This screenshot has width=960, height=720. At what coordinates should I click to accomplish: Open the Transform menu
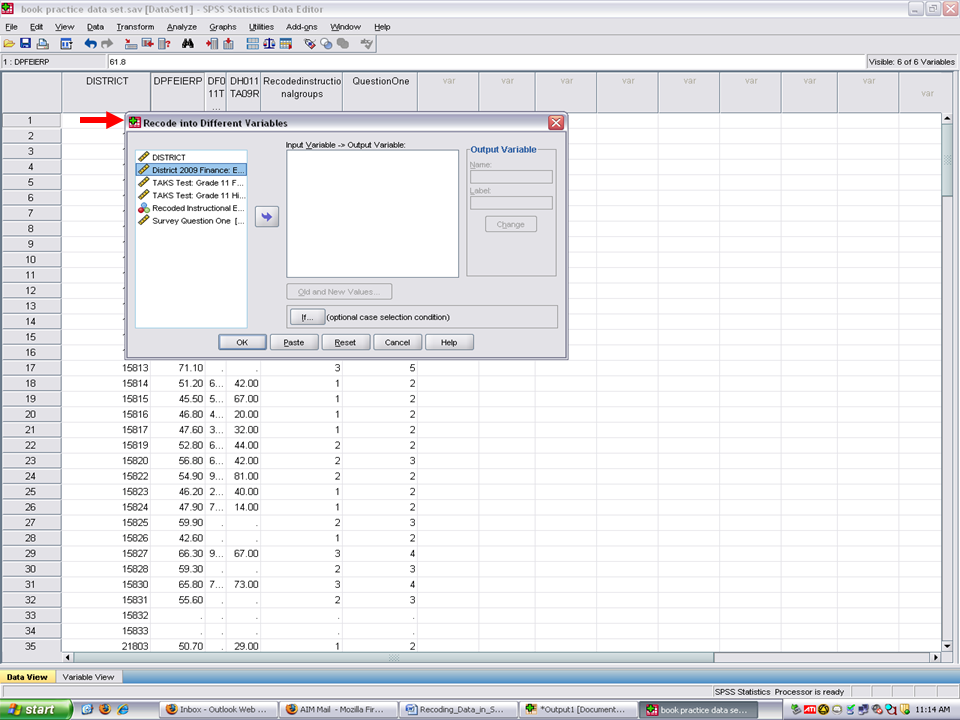(x=135, y=26)
